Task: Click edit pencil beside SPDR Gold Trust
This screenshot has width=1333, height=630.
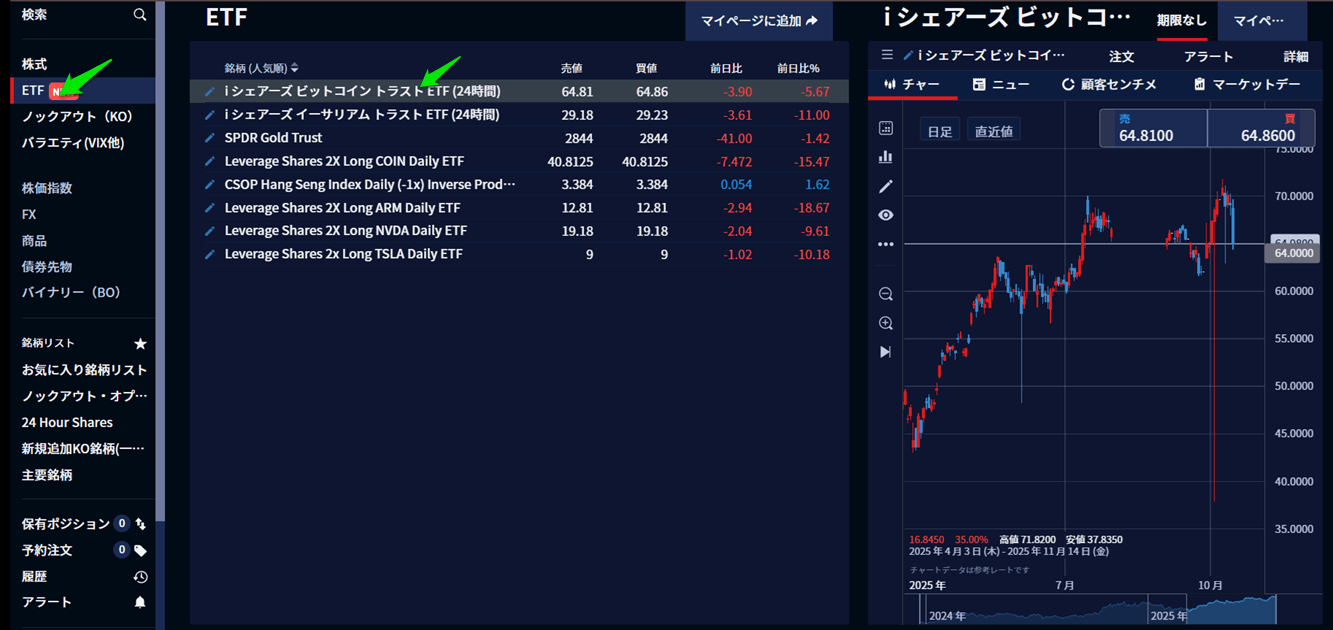Action: coord(210,138)
